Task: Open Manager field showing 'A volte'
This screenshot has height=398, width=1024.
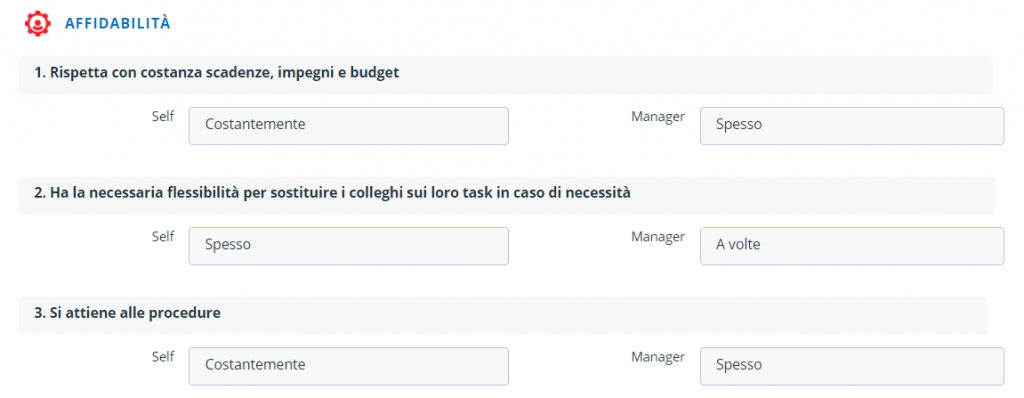Action: (852, 246)
